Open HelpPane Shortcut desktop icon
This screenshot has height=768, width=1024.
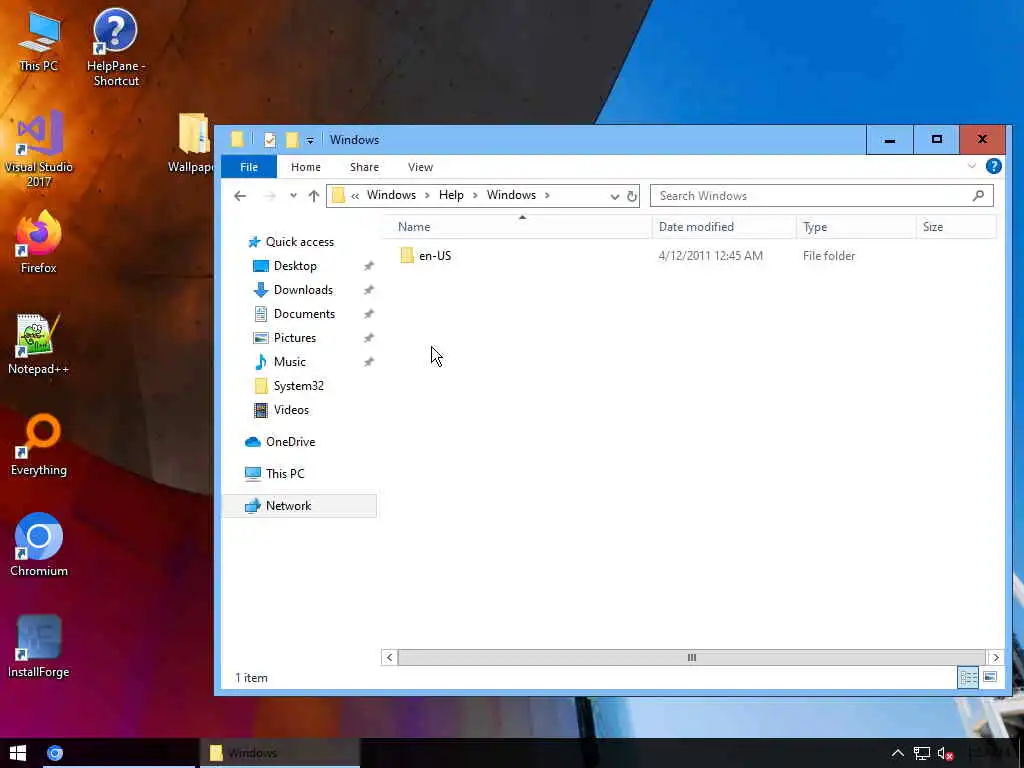click(116, 47)
